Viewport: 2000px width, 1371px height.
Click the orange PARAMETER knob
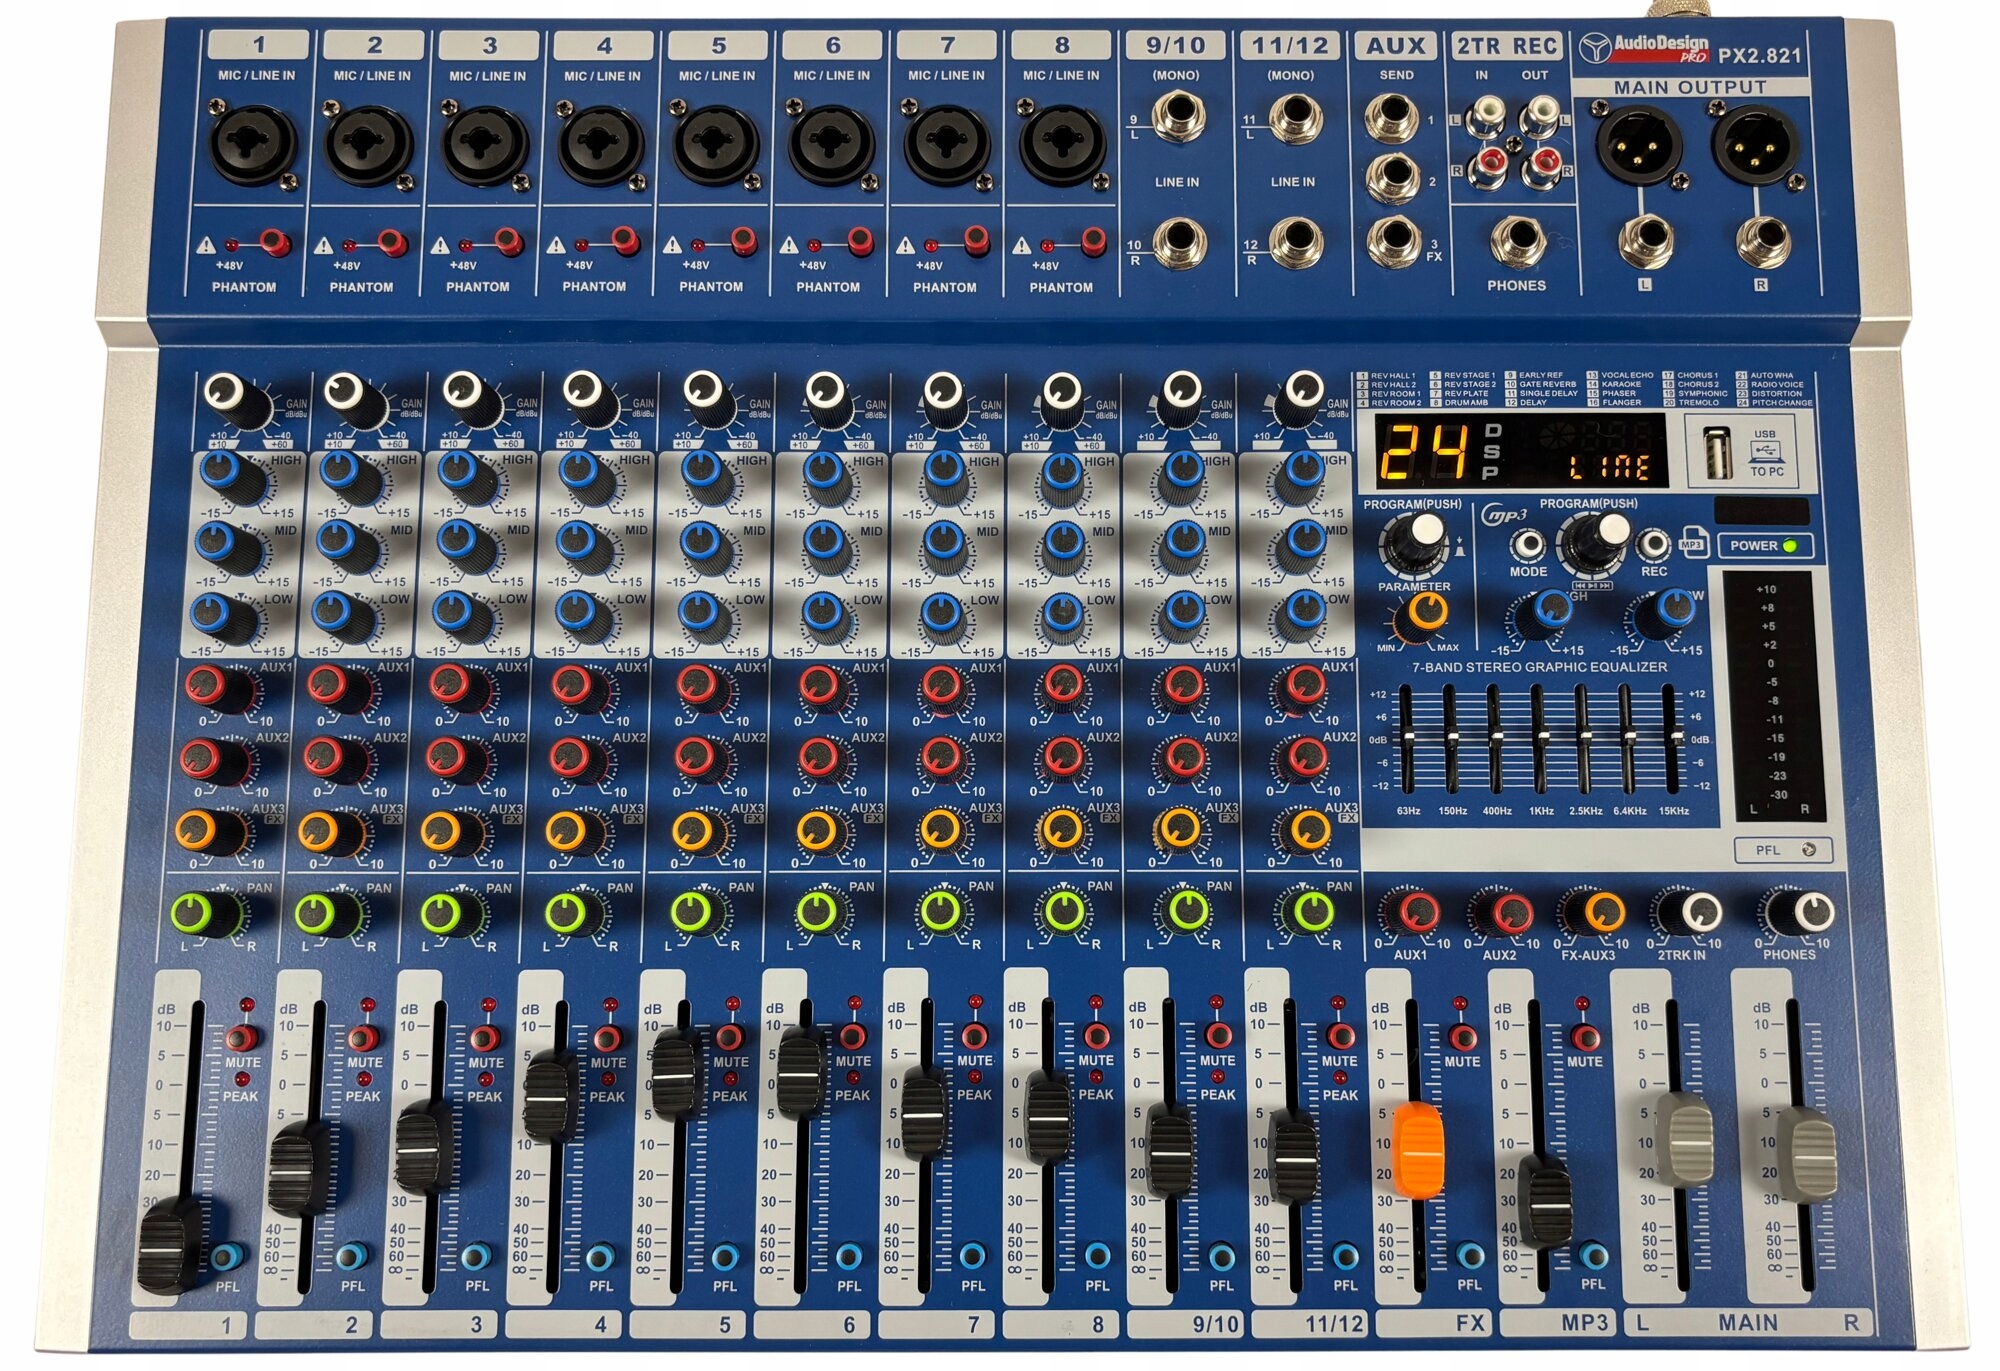(x=1426, y=611)
